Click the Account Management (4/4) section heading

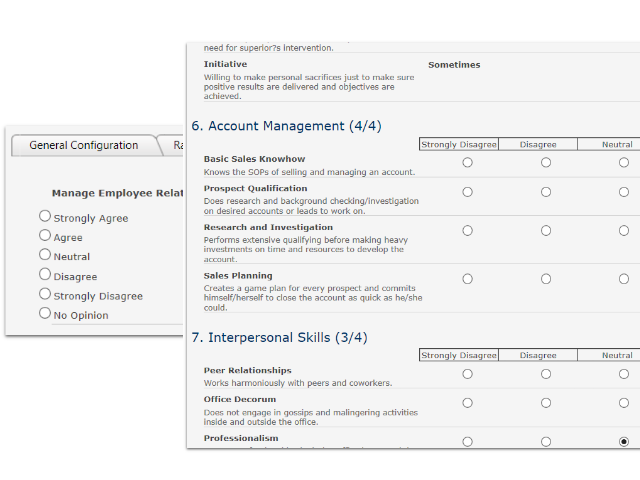tap(287, 126)
